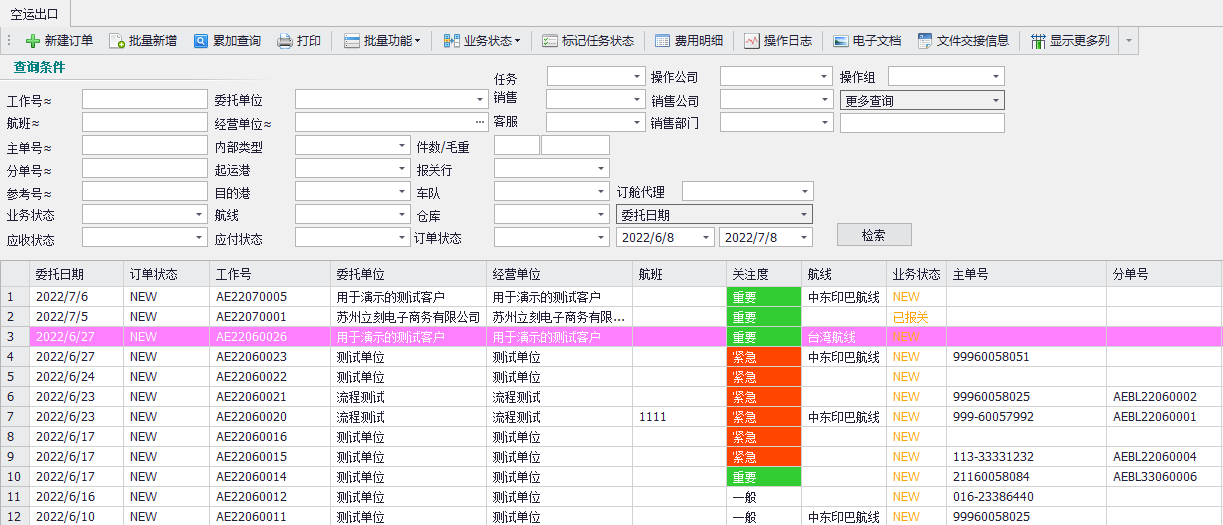
Task: Open the 委托日期 date type dropdown
Action: 714,214
